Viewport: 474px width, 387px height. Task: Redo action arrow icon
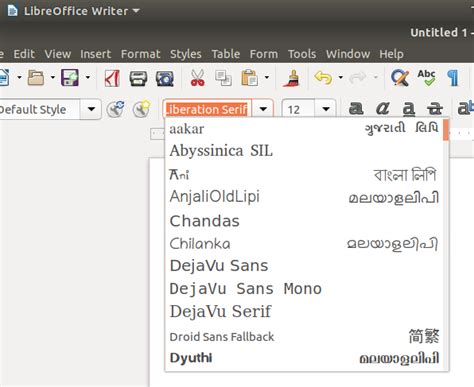click(x=358, y=78)
